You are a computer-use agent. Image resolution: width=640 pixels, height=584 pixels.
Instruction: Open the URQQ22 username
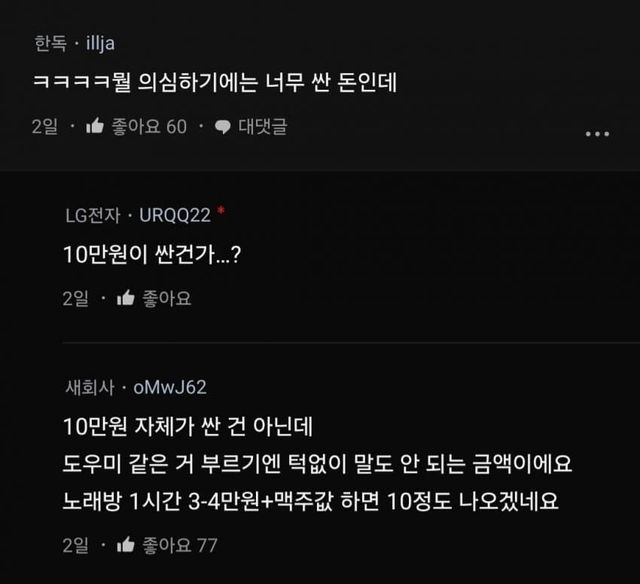tap(175, 215)
